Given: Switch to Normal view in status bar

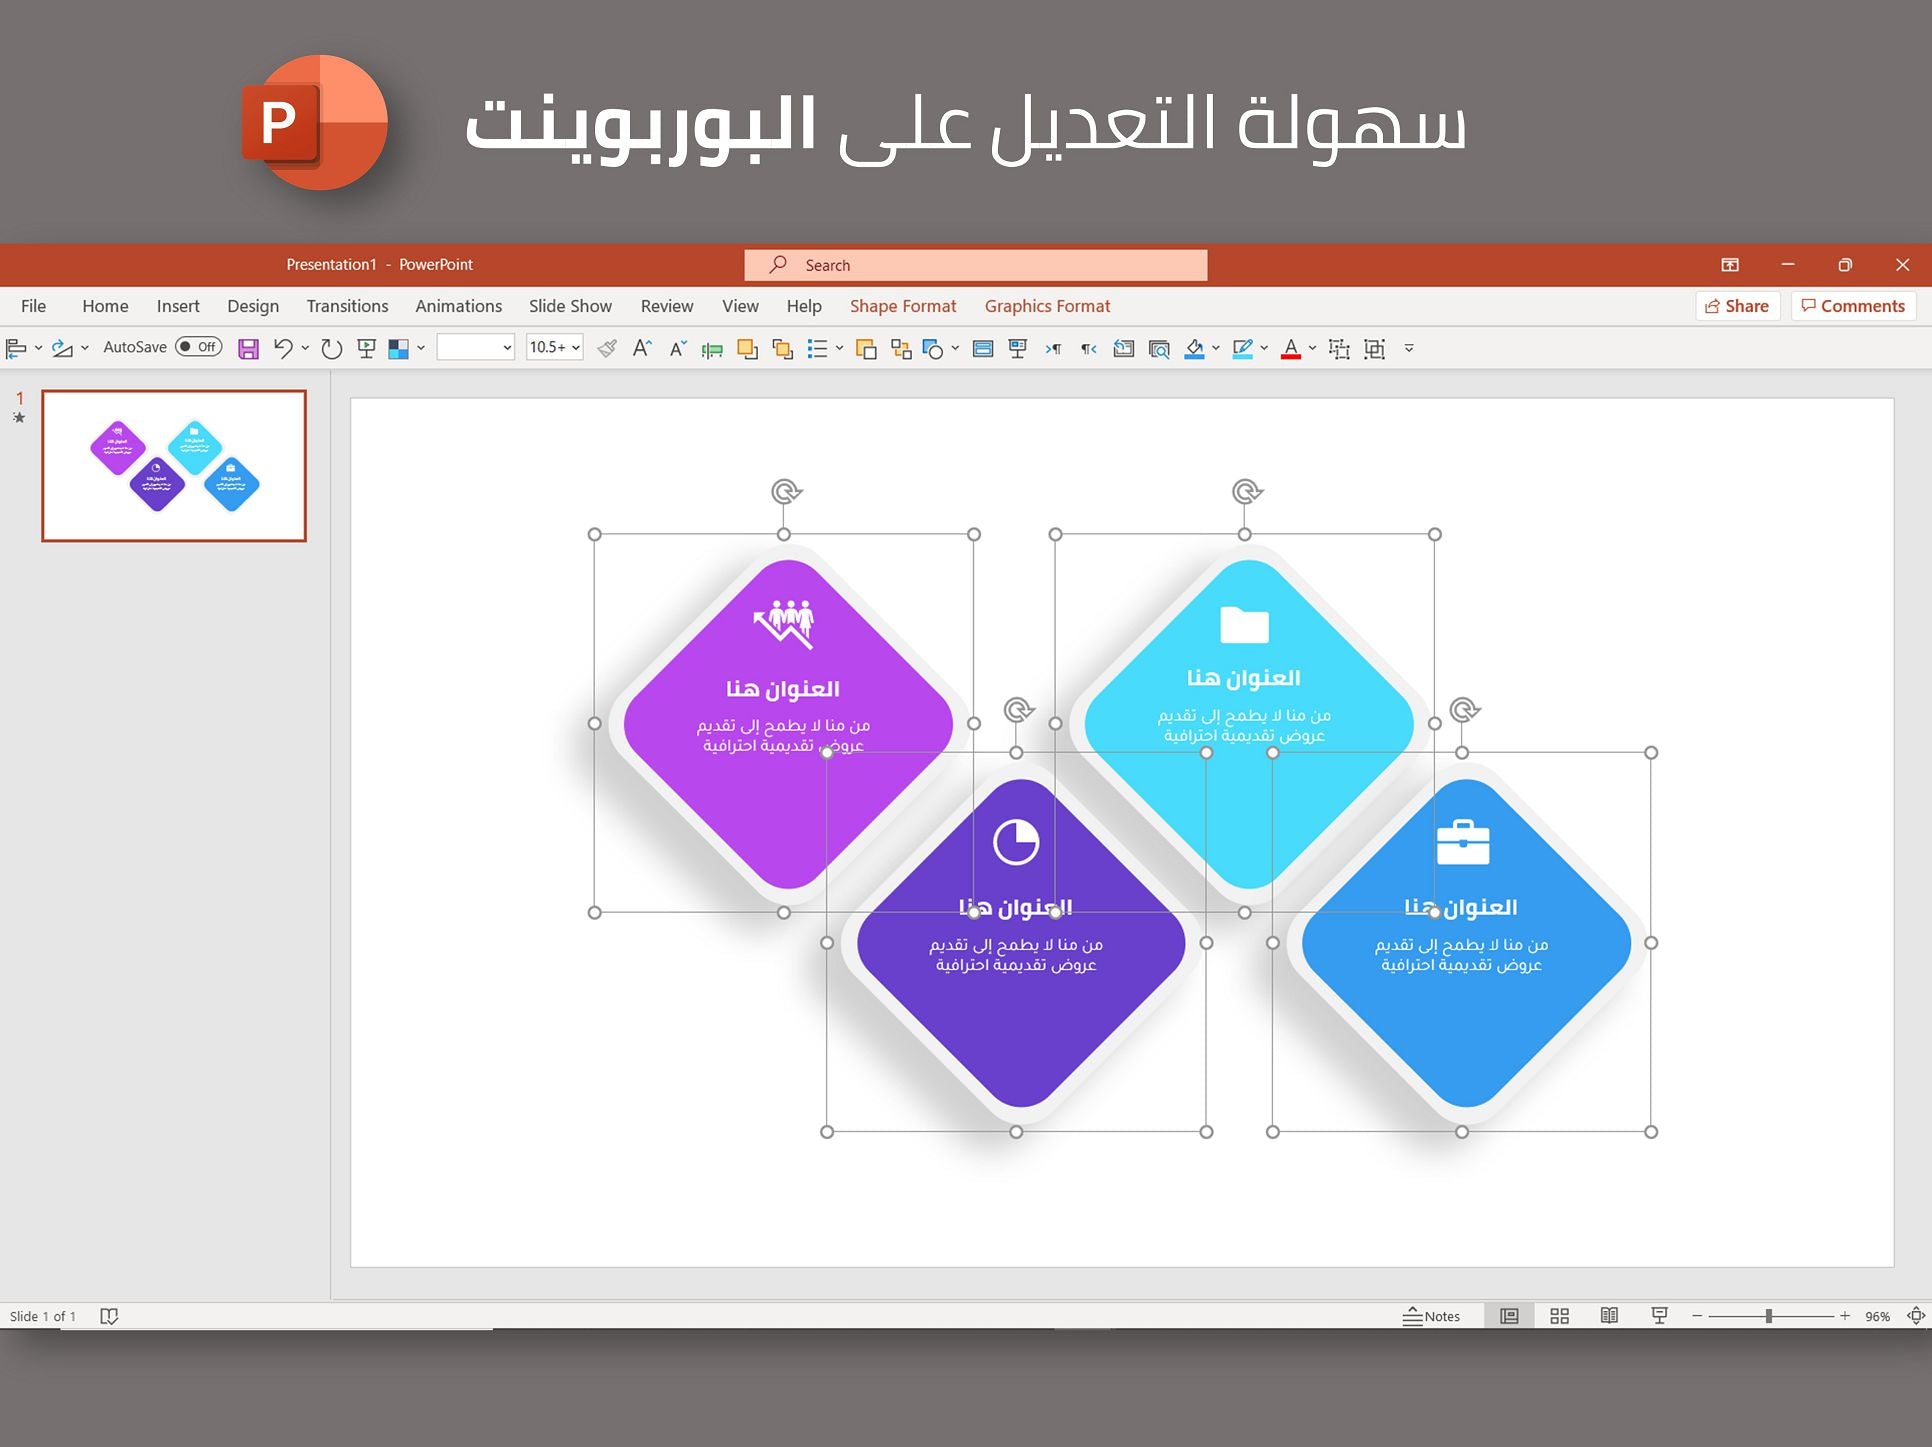Looking at the screenshot, I should point(1509,1316).
